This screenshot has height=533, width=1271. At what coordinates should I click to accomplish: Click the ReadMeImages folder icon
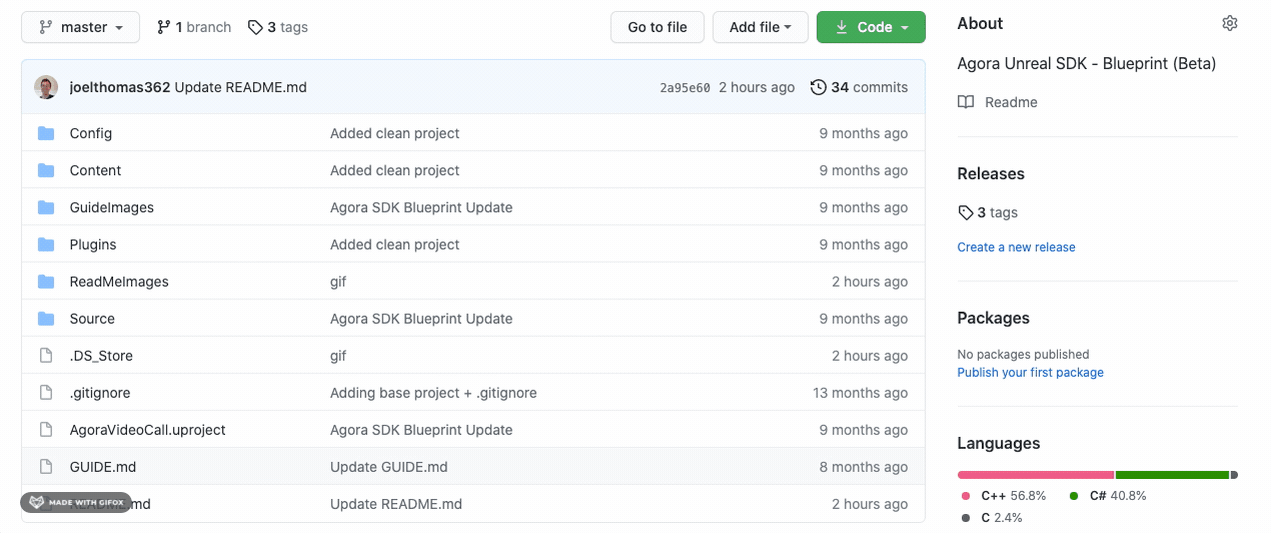[x=46, y=281]
